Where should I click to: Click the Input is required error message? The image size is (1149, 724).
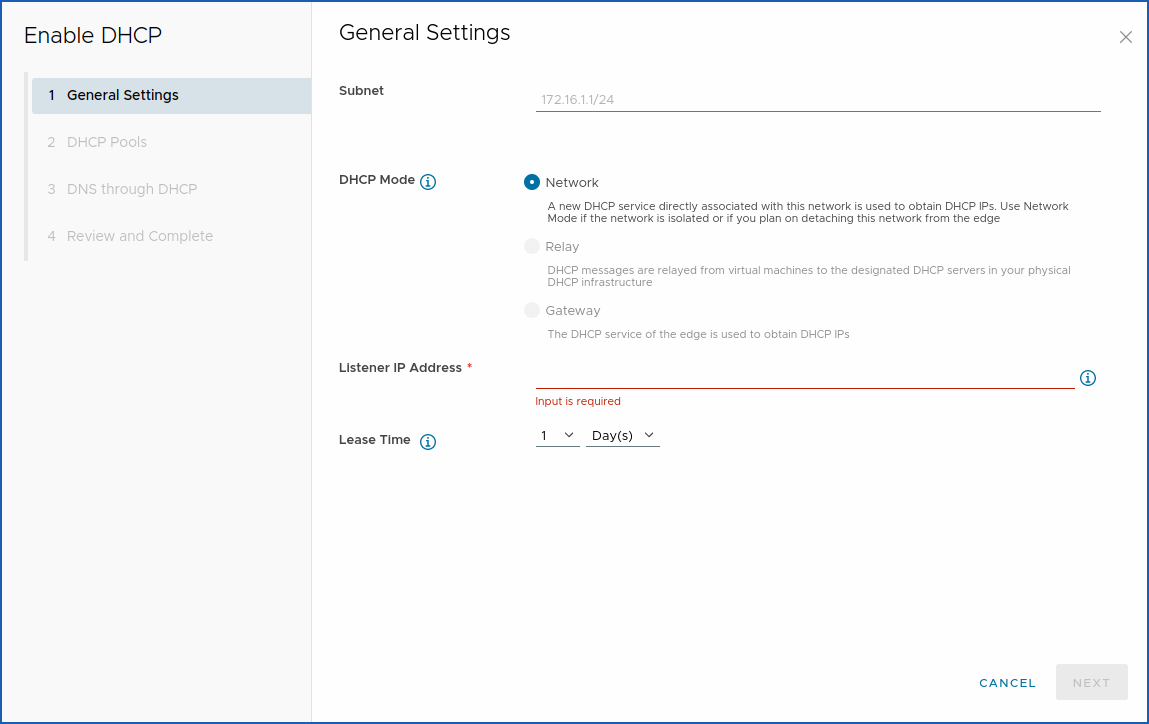(578, 400)
